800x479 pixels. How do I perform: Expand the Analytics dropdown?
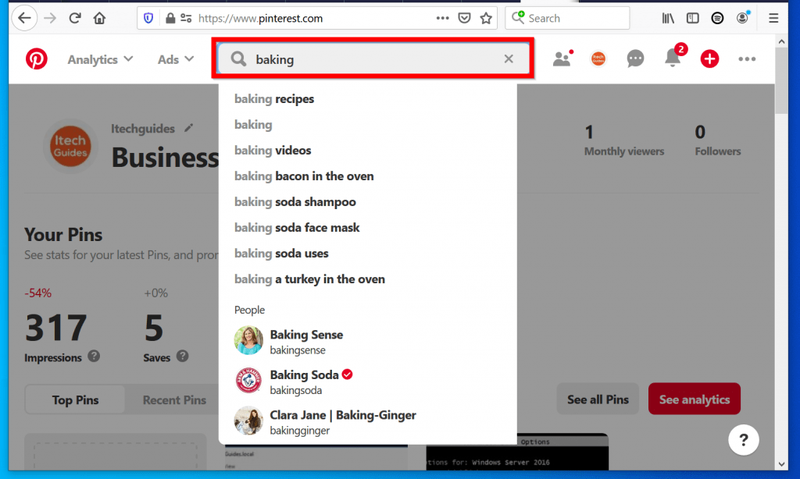101,60
